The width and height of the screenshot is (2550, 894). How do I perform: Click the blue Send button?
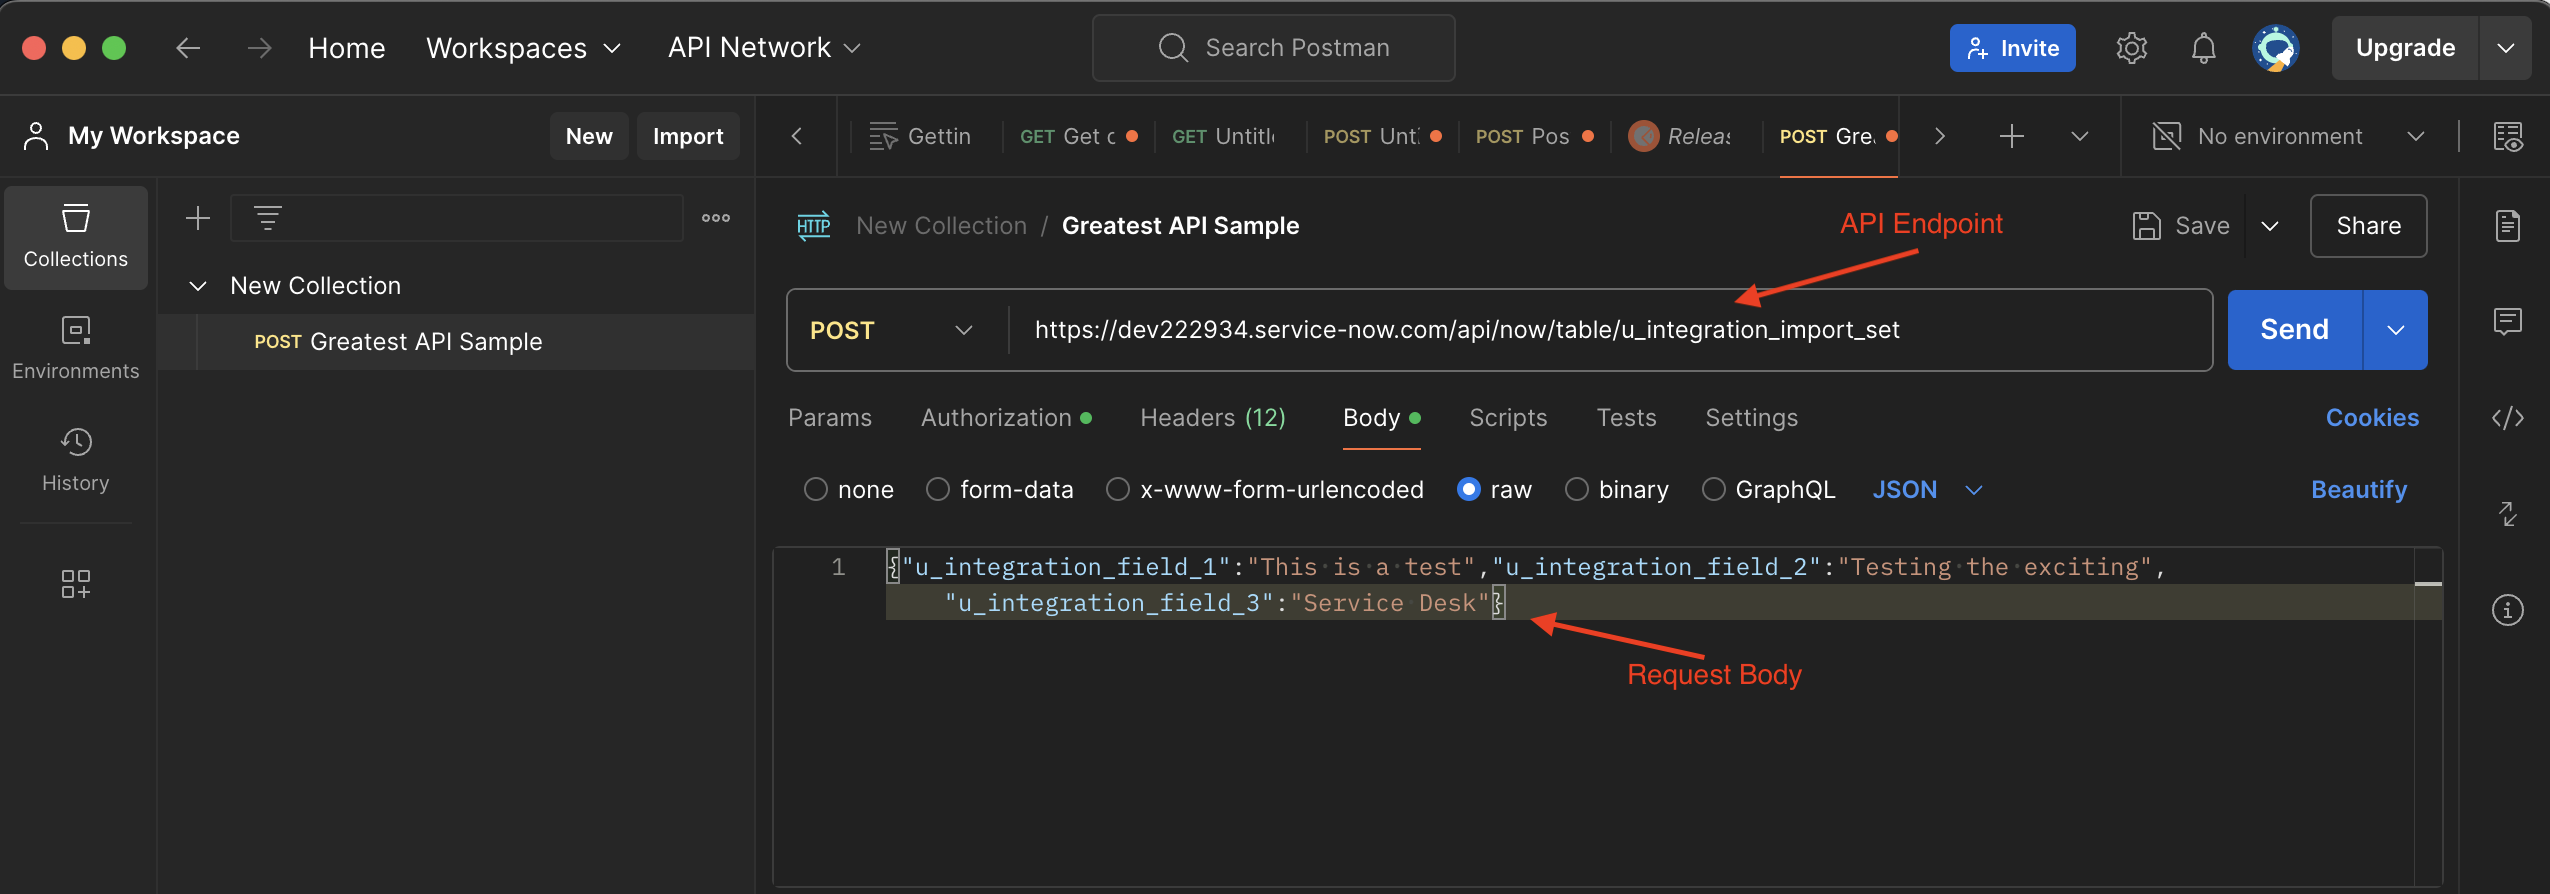[2294, 330]
